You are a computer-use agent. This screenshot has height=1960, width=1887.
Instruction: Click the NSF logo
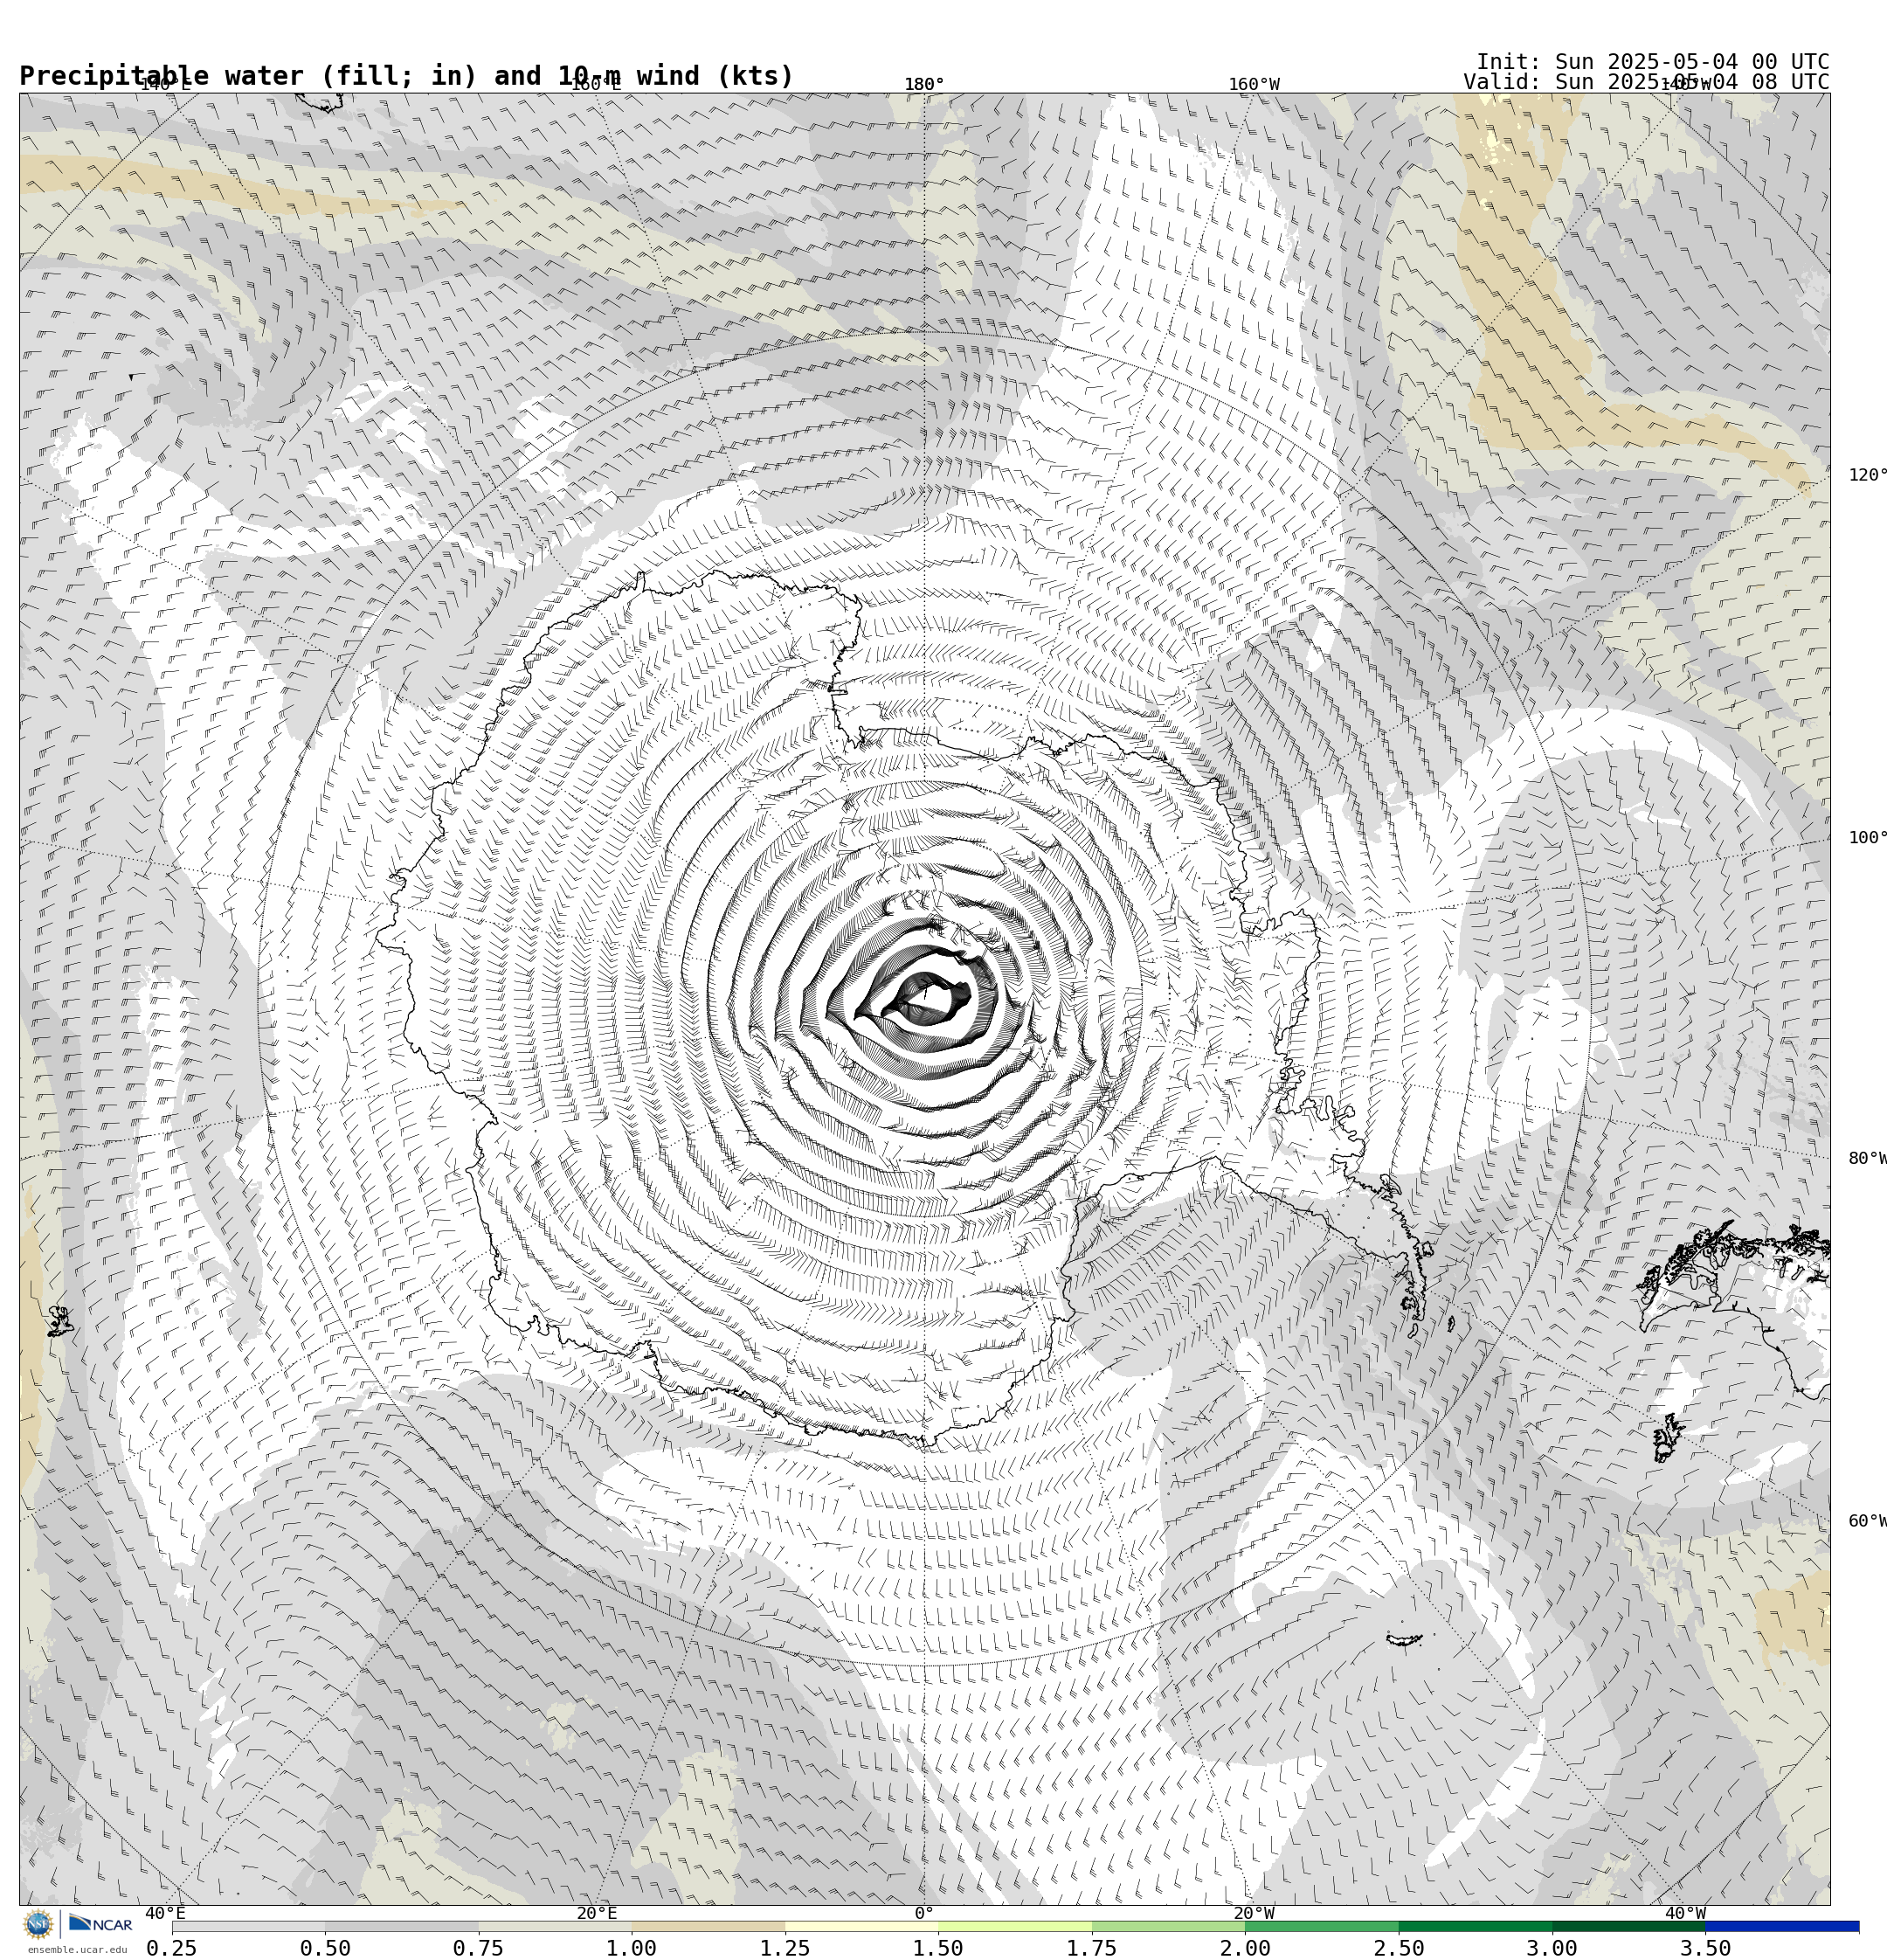tap(38, 1924)
